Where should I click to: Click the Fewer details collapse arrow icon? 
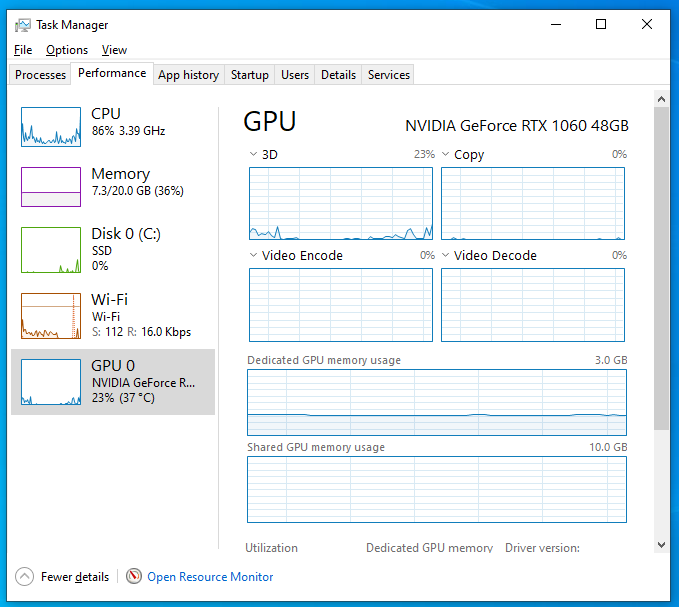24,577
